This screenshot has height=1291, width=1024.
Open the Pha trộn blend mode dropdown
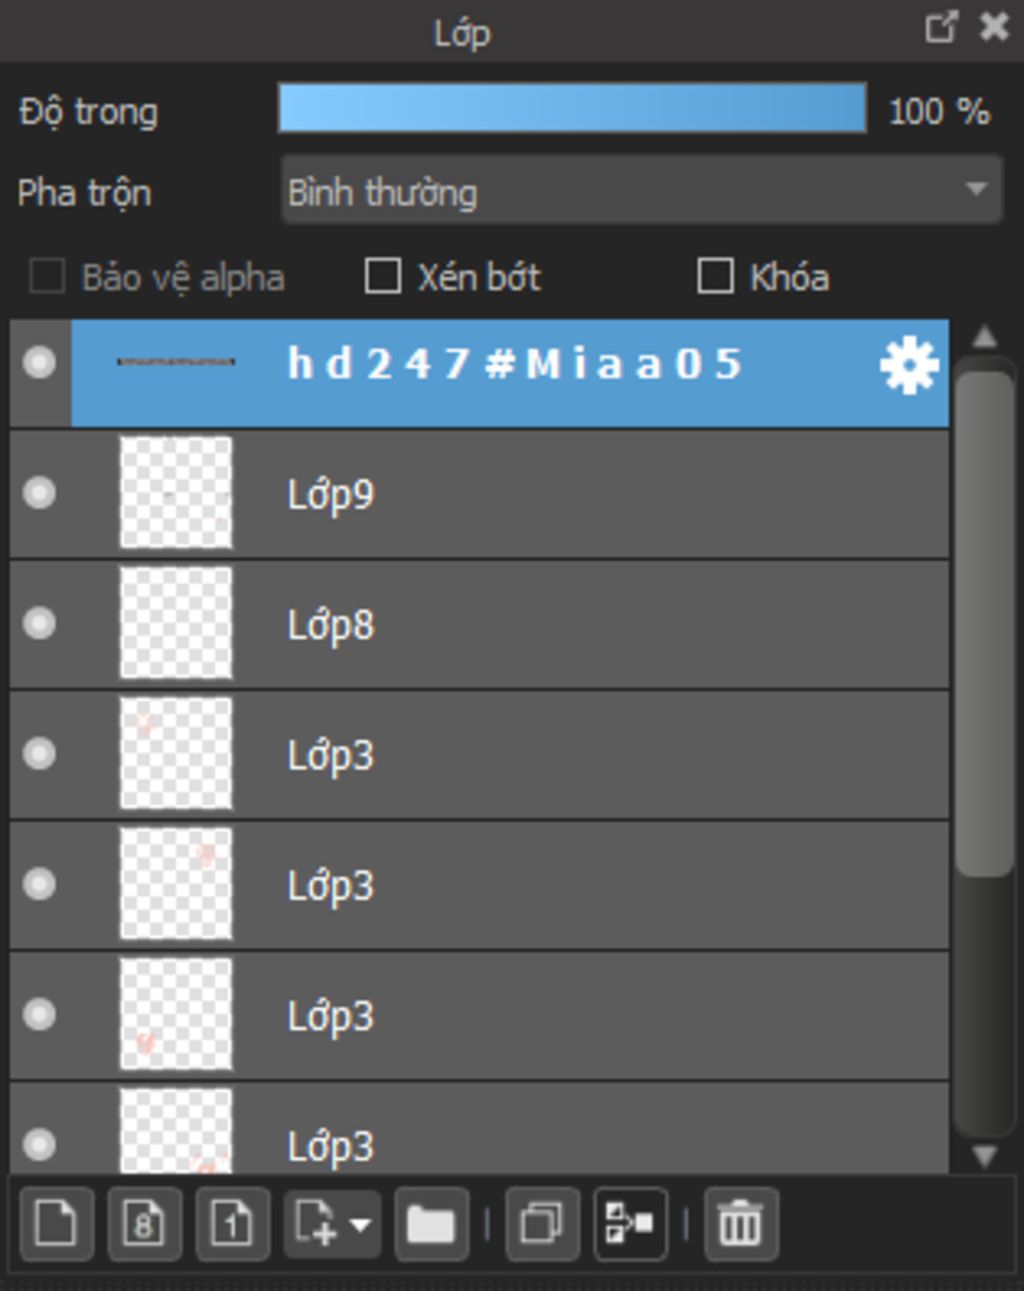point(642,190)
